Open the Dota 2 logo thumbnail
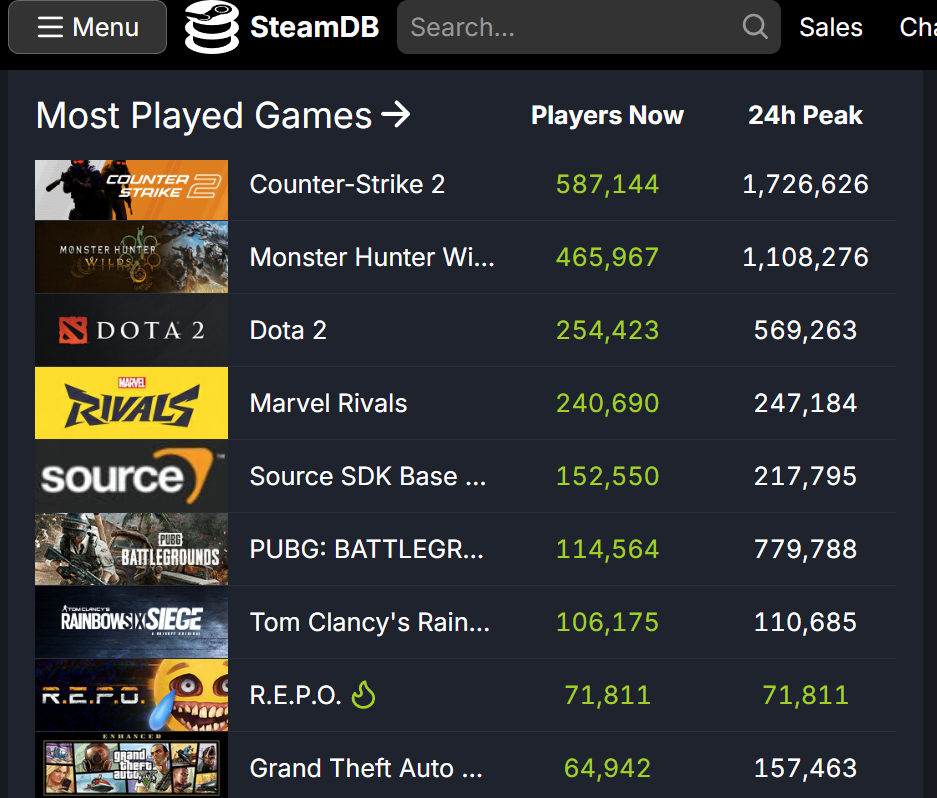Screen dimensions: 937x798 pos(131,330)
